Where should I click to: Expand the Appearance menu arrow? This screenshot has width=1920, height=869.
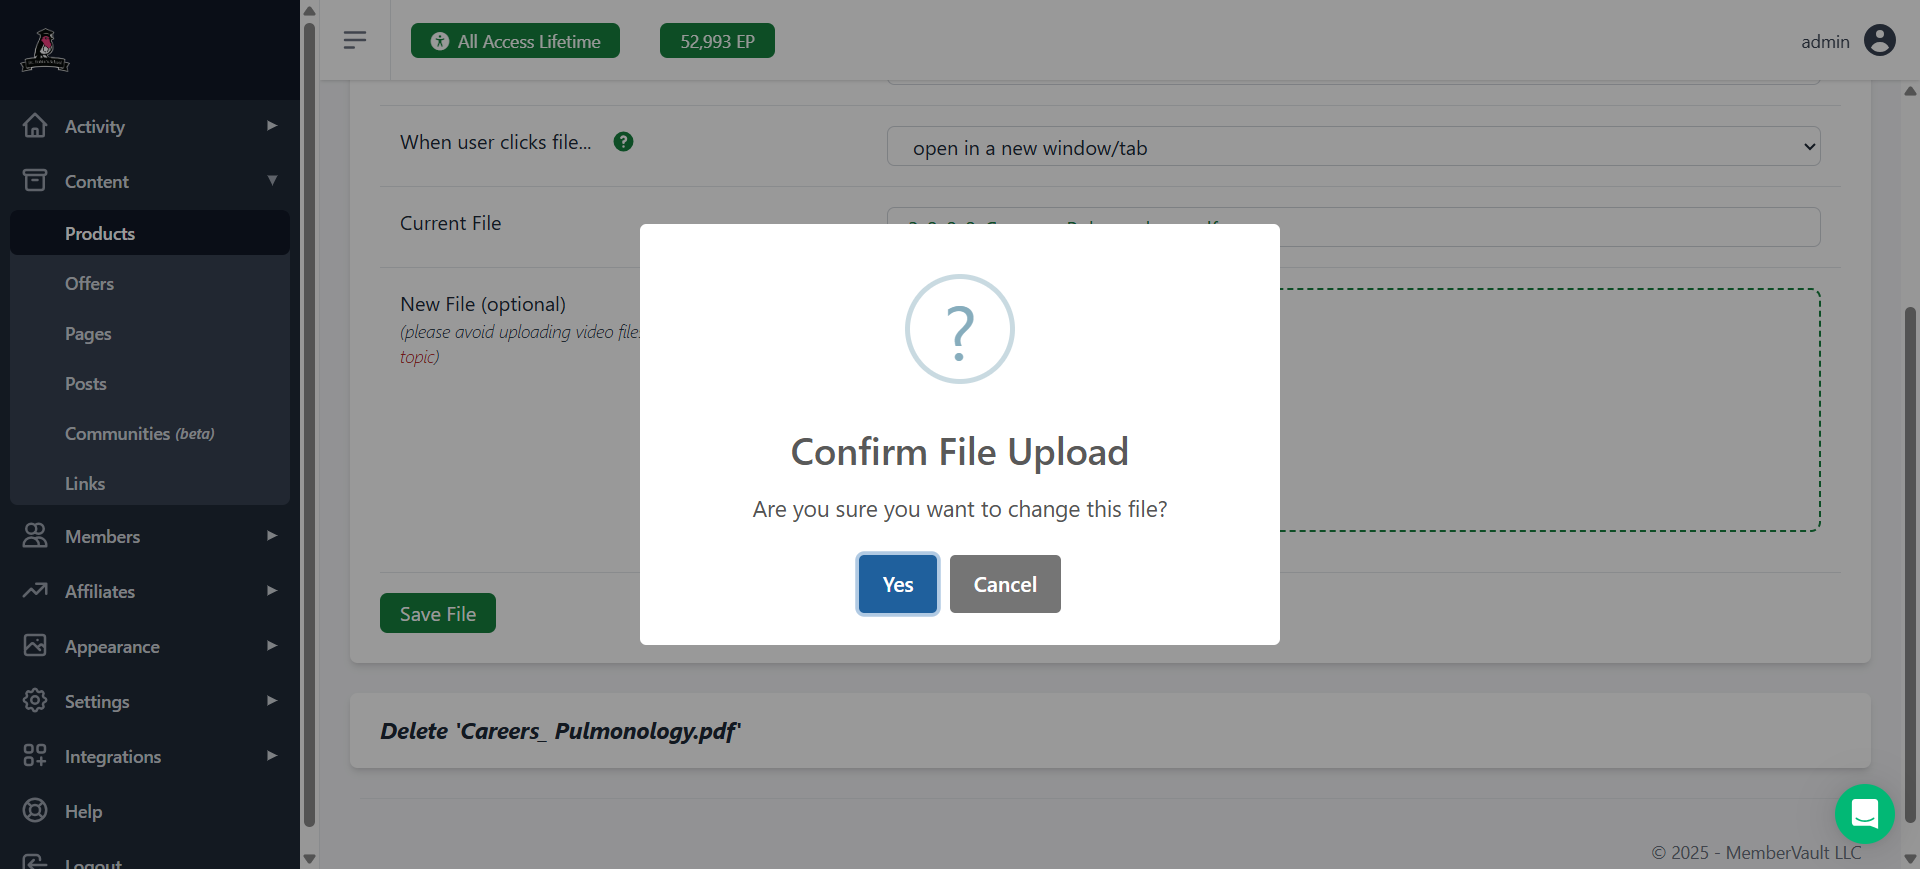(272, 645)
